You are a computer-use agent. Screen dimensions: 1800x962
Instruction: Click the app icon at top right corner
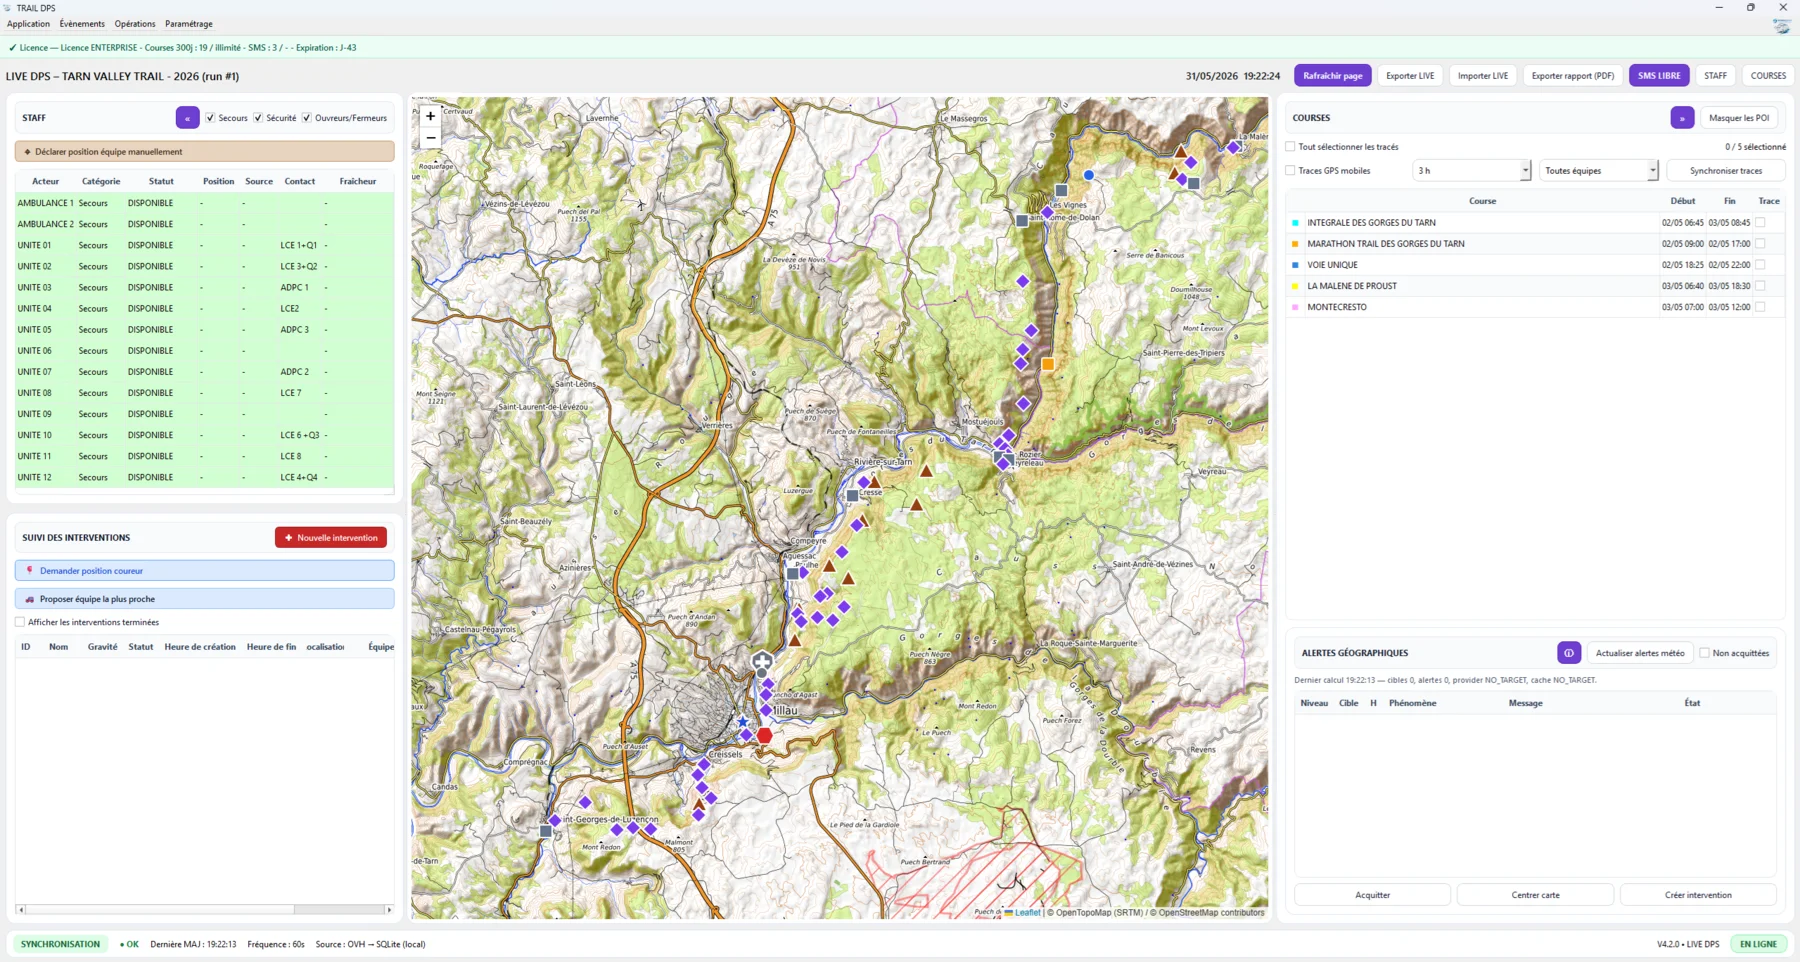1782,26
